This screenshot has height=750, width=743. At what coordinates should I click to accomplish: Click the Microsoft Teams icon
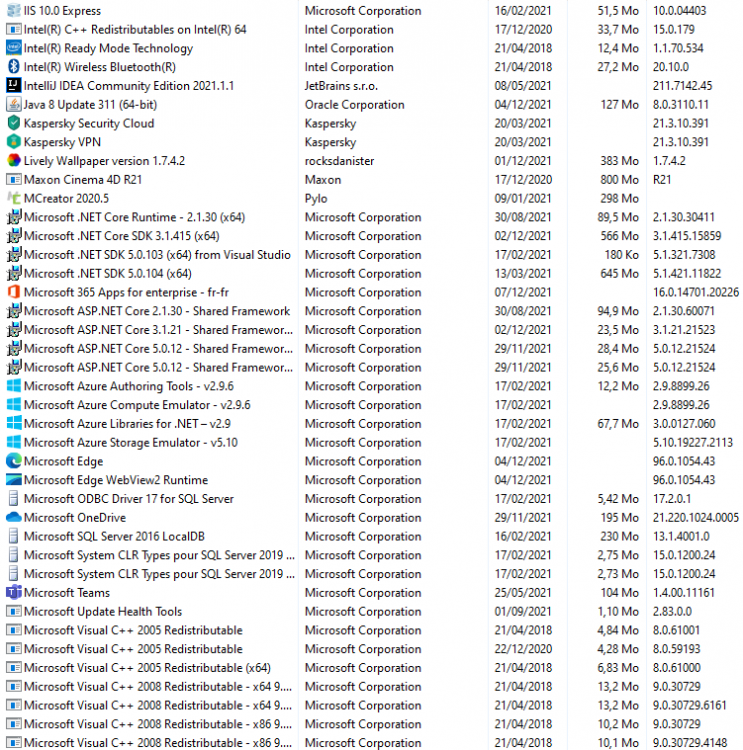tap(13, 592)
